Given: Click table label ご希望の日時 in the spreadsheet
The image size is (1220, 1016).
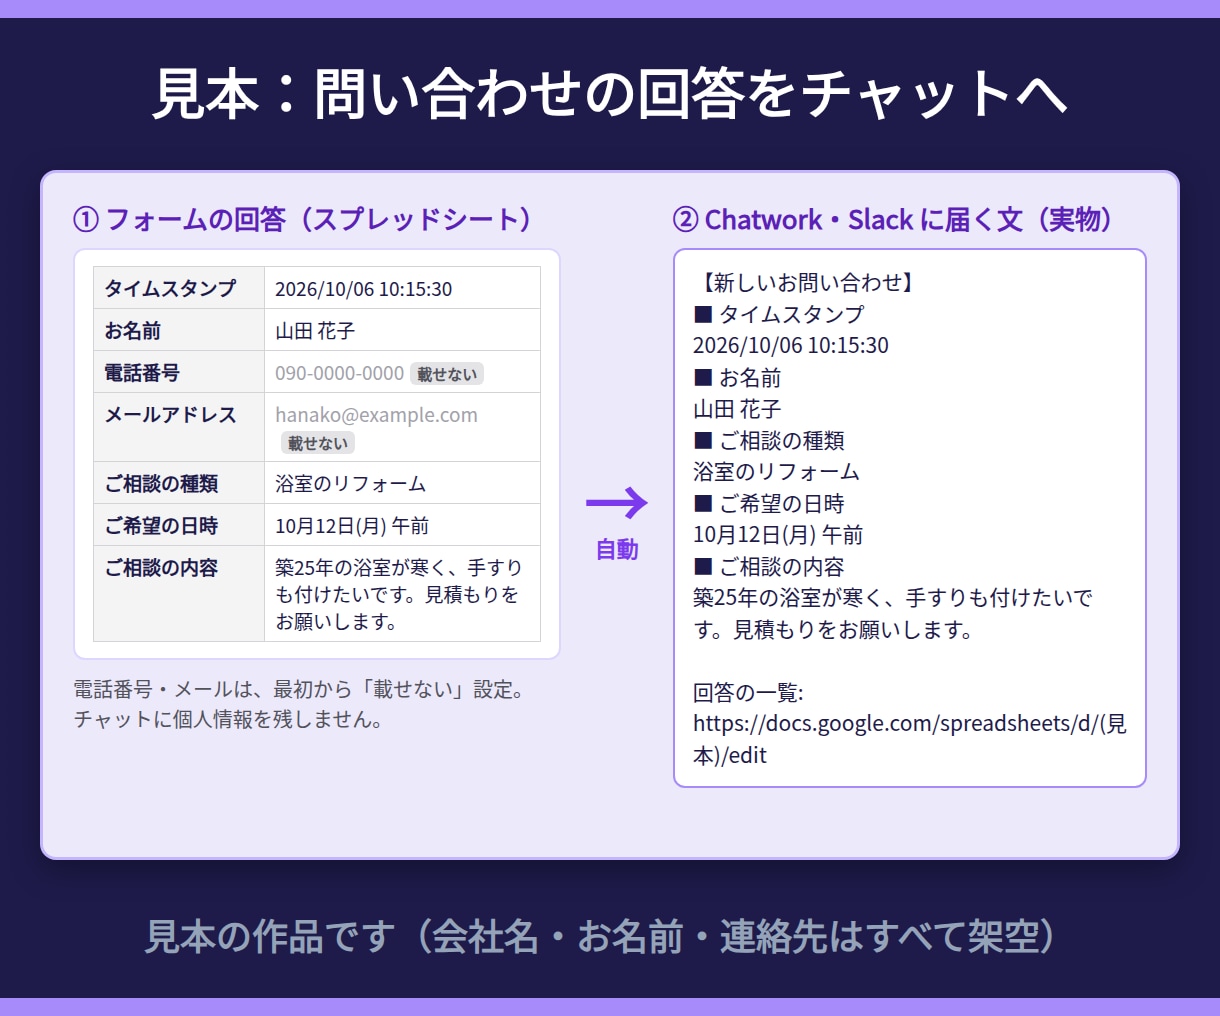Looking at the screenshot, I should (x=161, y=525).
